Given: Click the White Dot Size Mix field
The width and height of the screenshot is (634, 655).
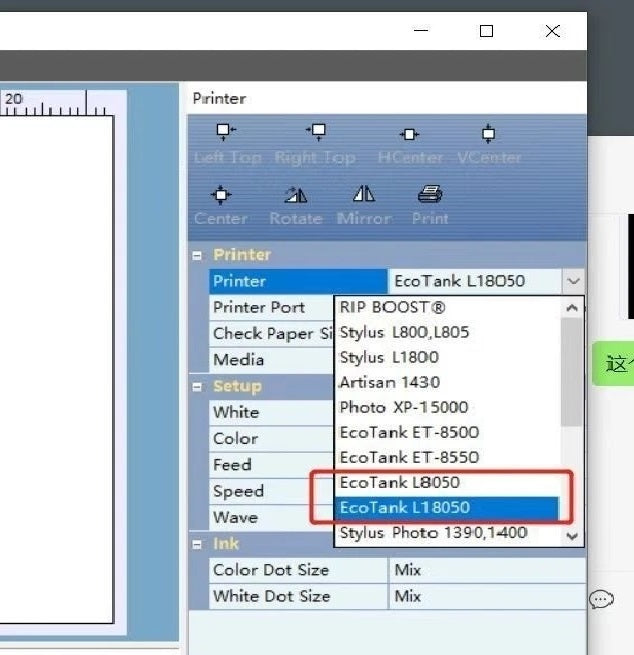Looking at the screenshot, I should [486, 596].
